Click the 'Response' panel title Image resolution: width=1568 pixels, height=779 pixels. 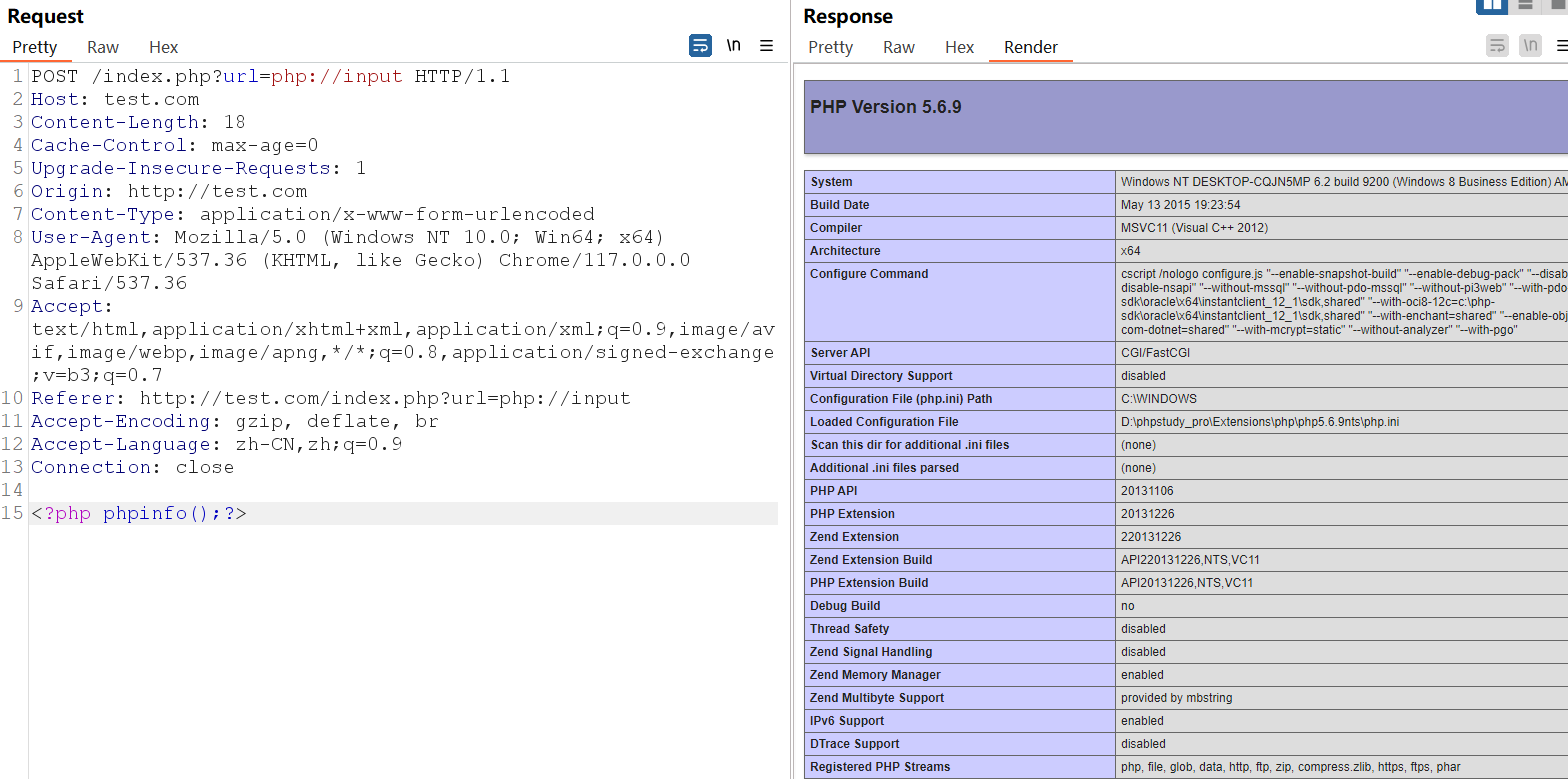click(x=848, y=16)
